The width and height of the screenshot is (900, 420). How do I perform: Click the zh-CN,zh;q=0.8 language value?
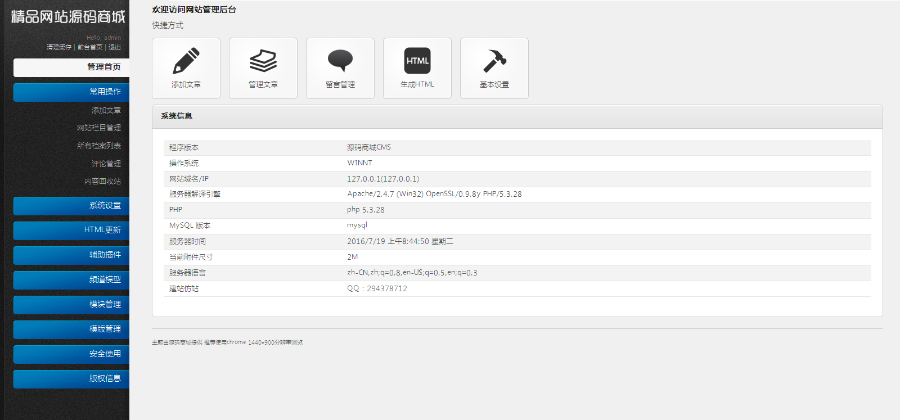(x=412, y=273)
